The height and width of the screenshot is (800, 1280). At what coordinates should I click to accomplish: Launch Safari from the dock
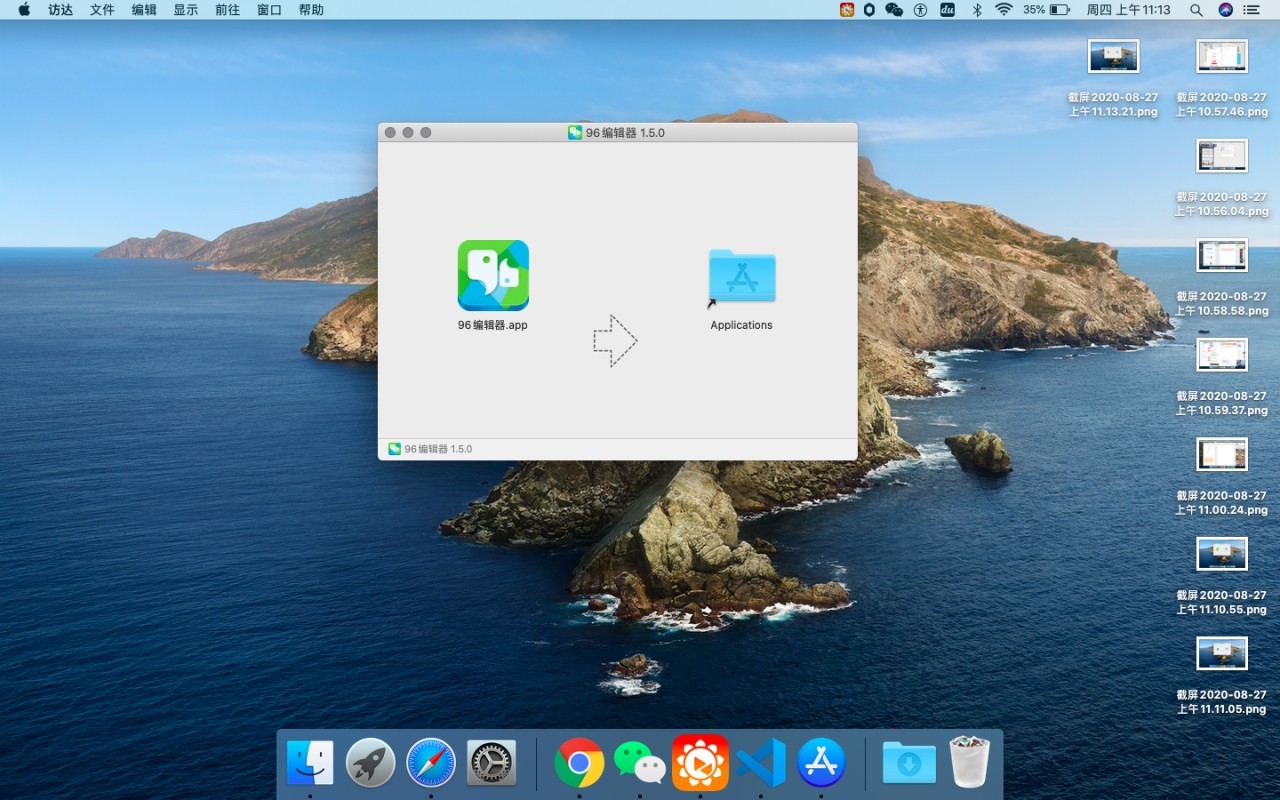[431, 763]
